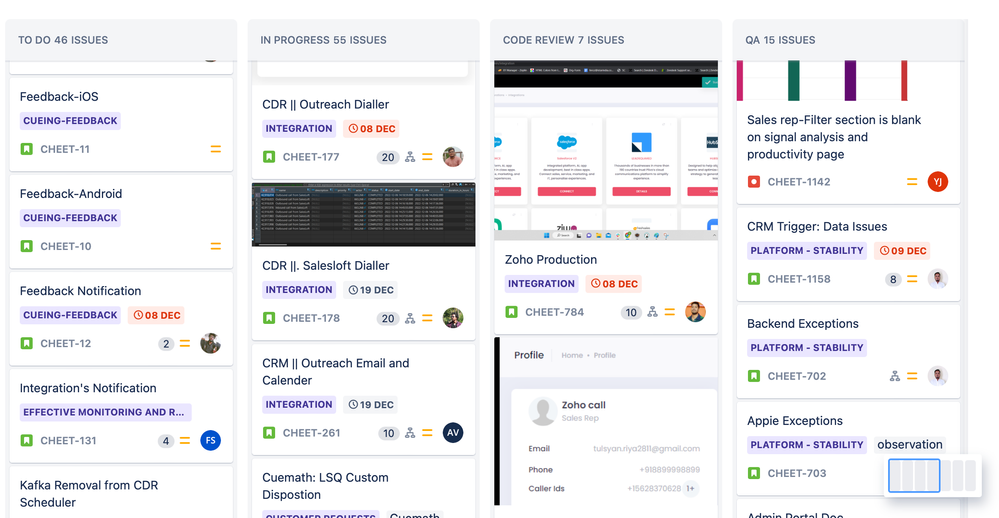Click the story icon beside CHEET-702
The width and height of the screenshot is (999, 518).
[x=754, y=376]
